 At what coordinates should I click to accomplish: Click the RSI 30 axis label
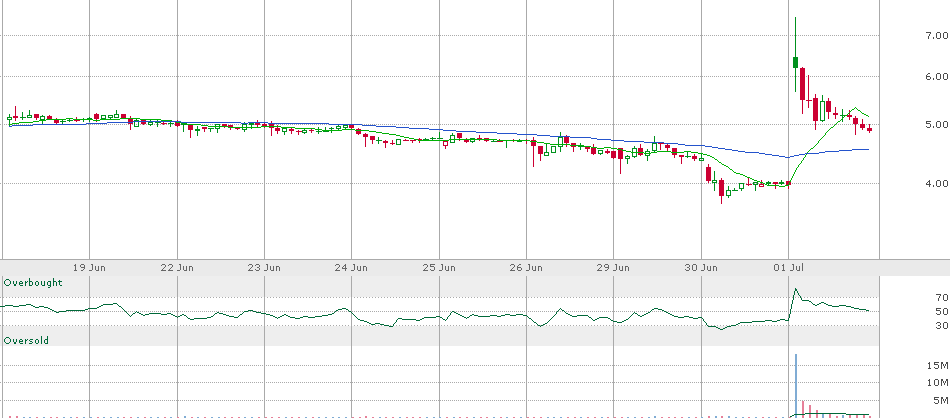(941, 326)
